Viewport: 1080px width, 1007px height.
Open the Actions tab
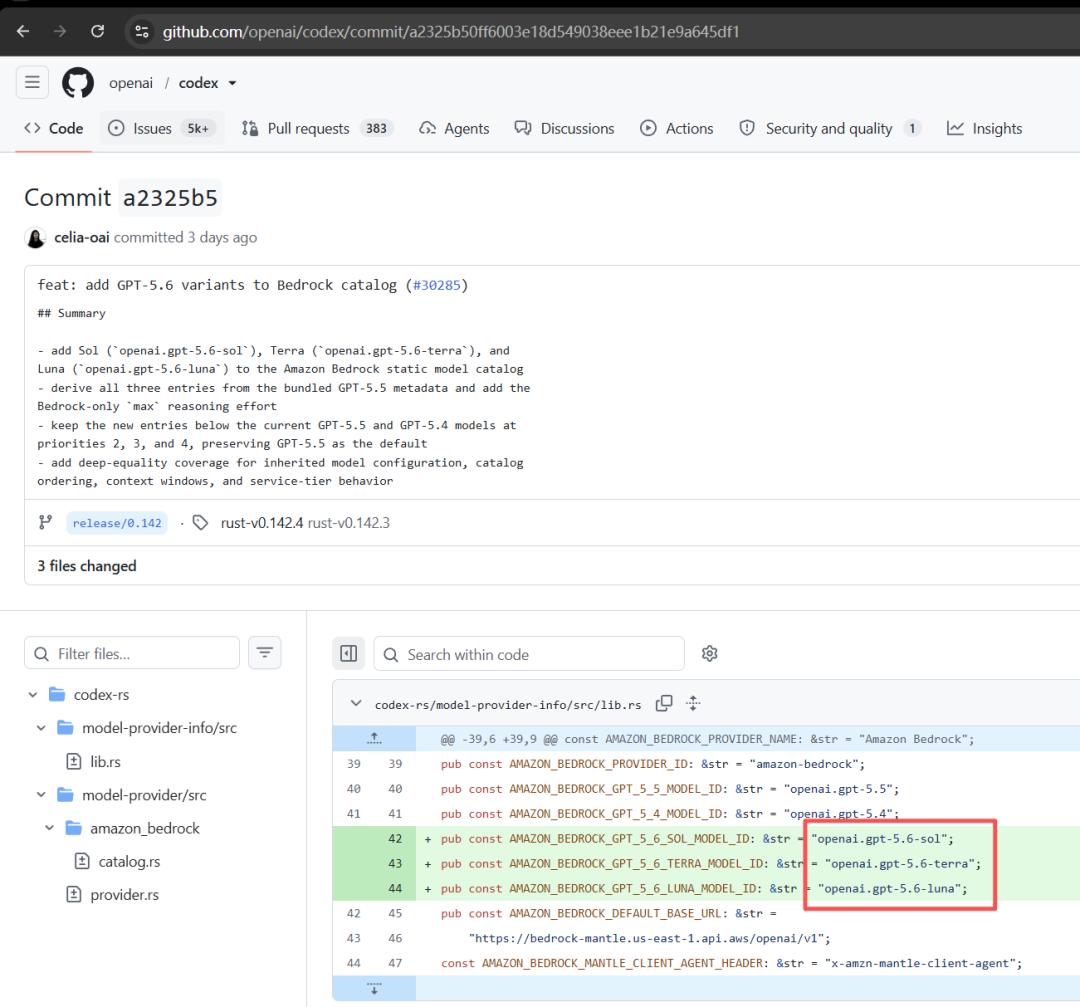[x=676, y=128]
